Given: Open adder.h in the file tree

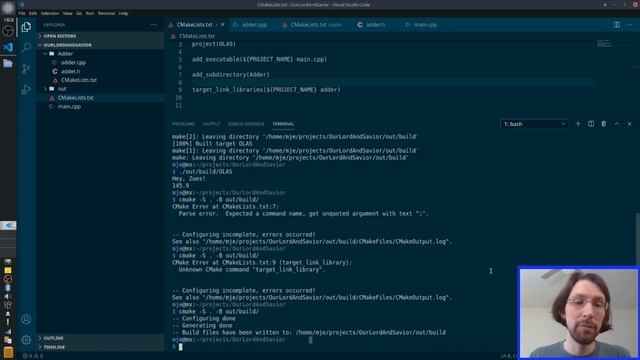Looking at the screenshot, I should [x=71, y=71].
